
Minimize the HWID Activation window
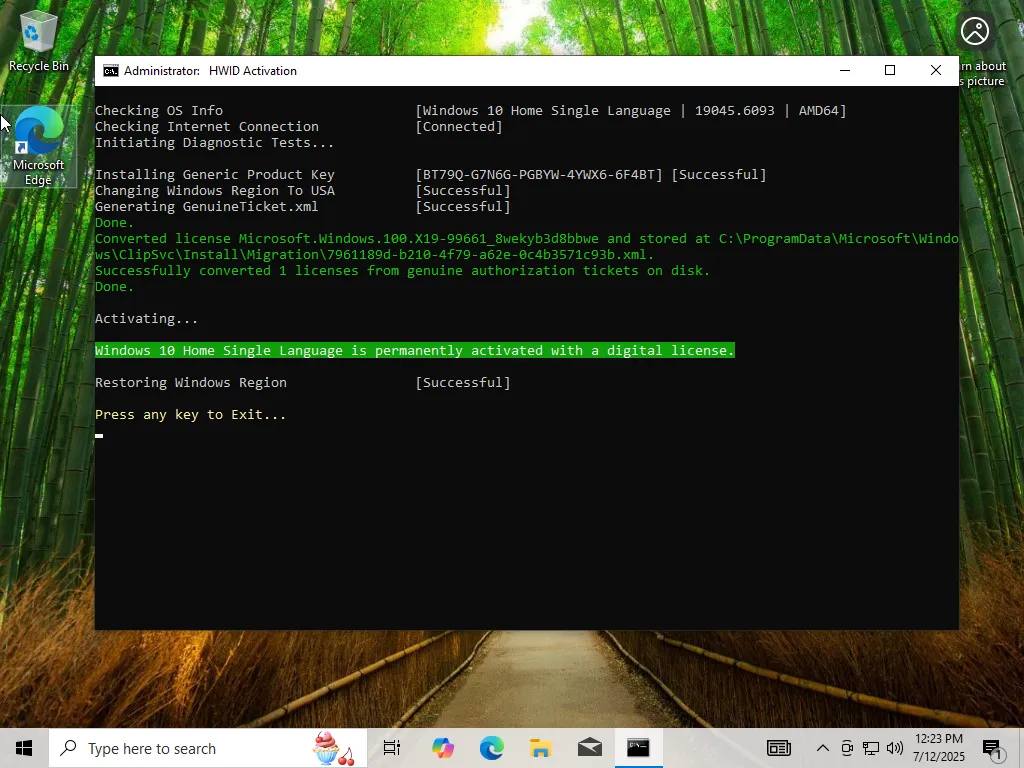coord(844,71)
